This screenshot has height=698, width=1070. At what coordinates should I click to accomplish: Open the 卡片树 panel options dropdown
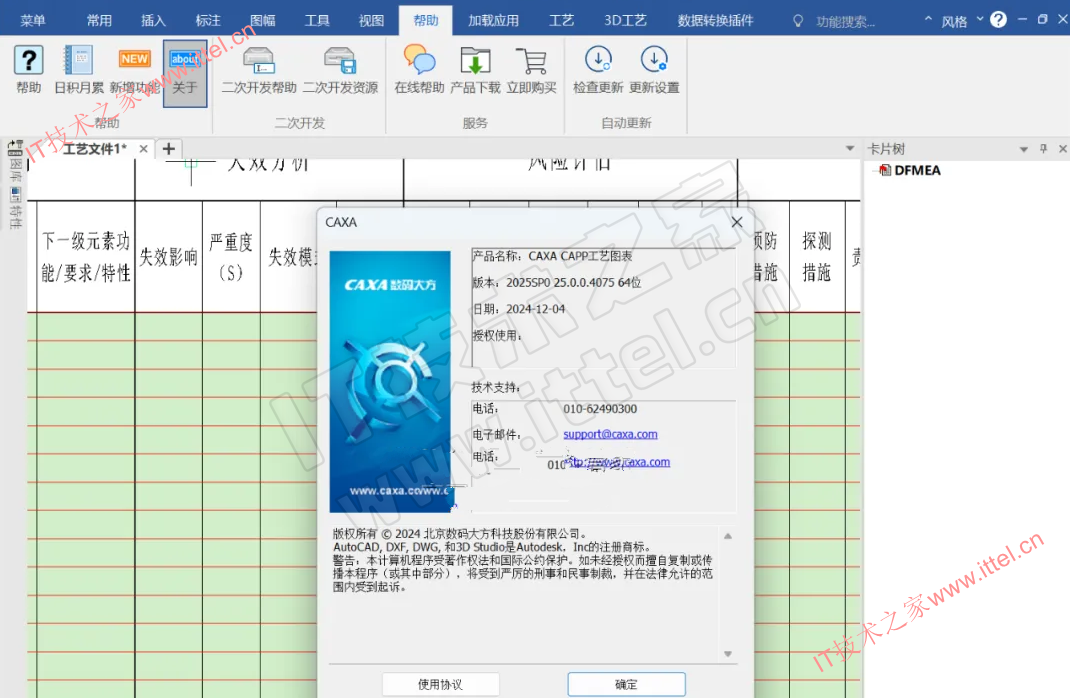point(1023,149)
